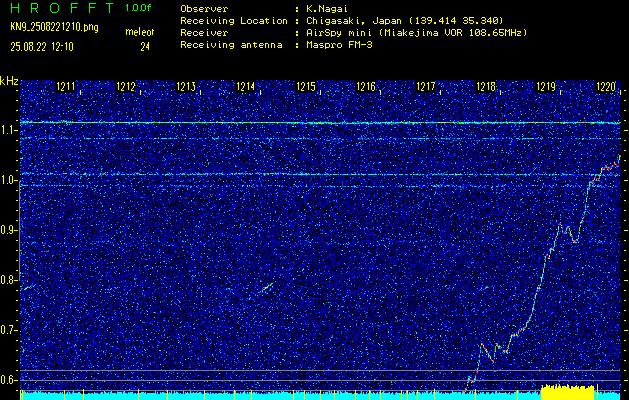The width and height of the screenshot is (629, 400).
Task: Click the Chigasaki, Japan location value
Action: (404, 21)
